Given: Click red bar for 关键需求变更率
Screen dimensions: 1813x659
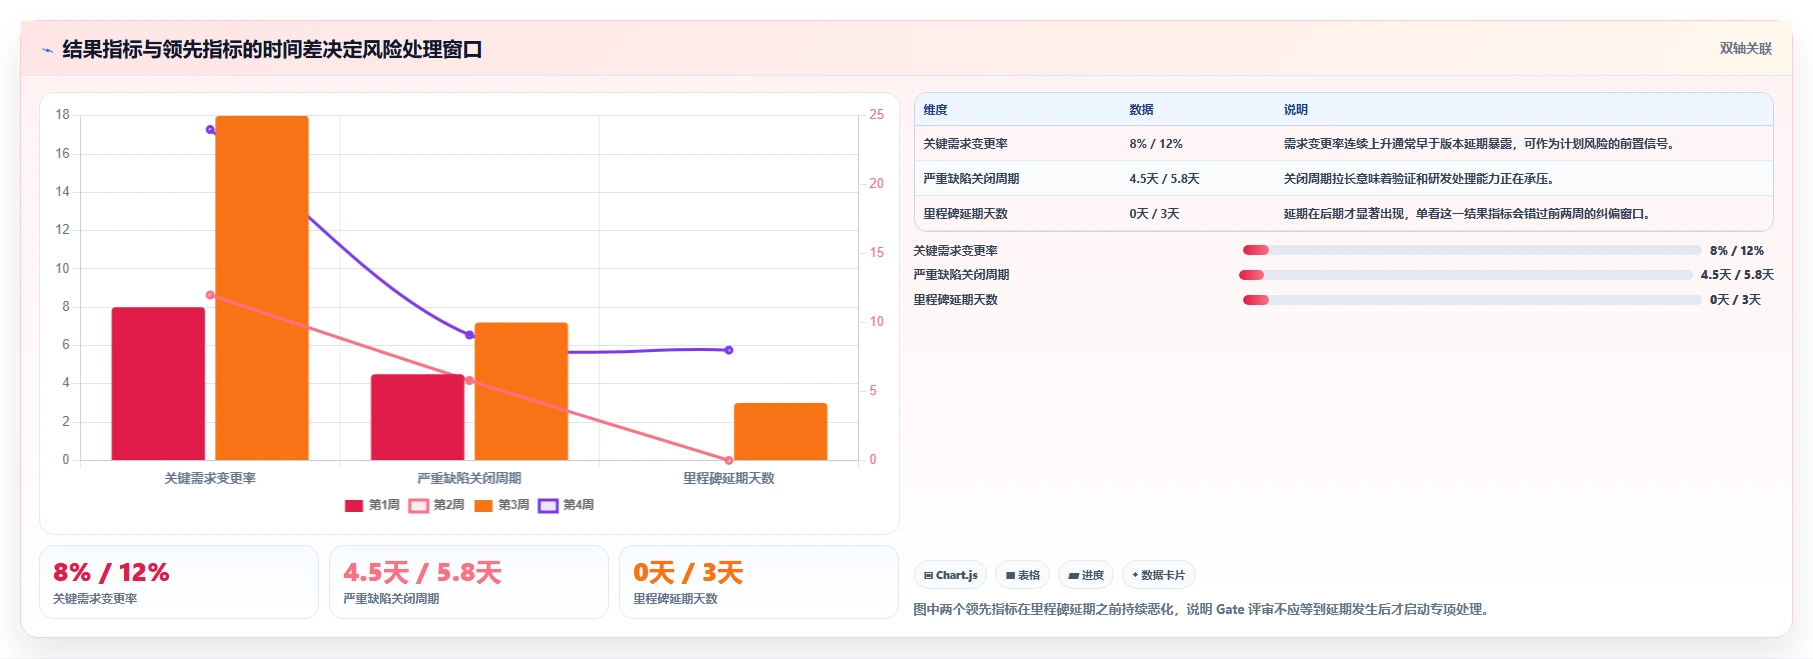Looking at the screenshot, I should pyautogui.click(x=158, y=384).
